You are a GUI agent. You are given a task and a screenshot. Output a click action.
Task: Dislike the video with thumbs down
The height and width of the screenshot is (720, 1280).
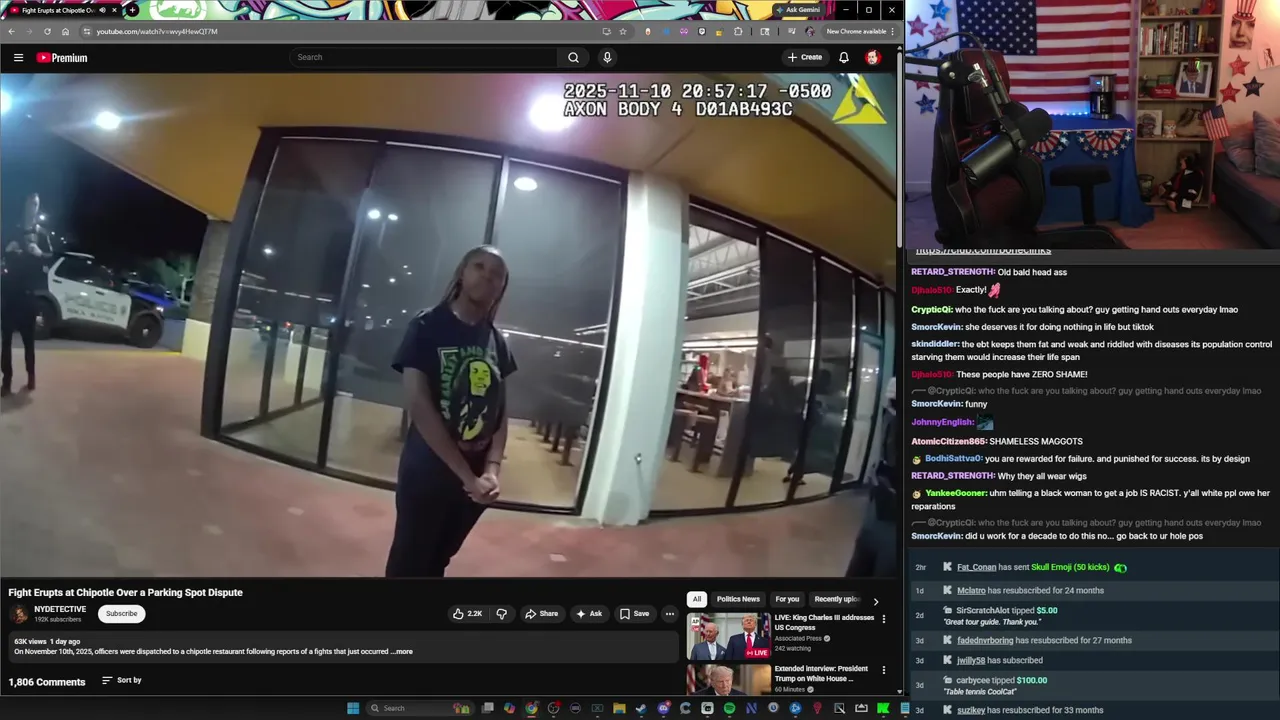coord(502,614)
